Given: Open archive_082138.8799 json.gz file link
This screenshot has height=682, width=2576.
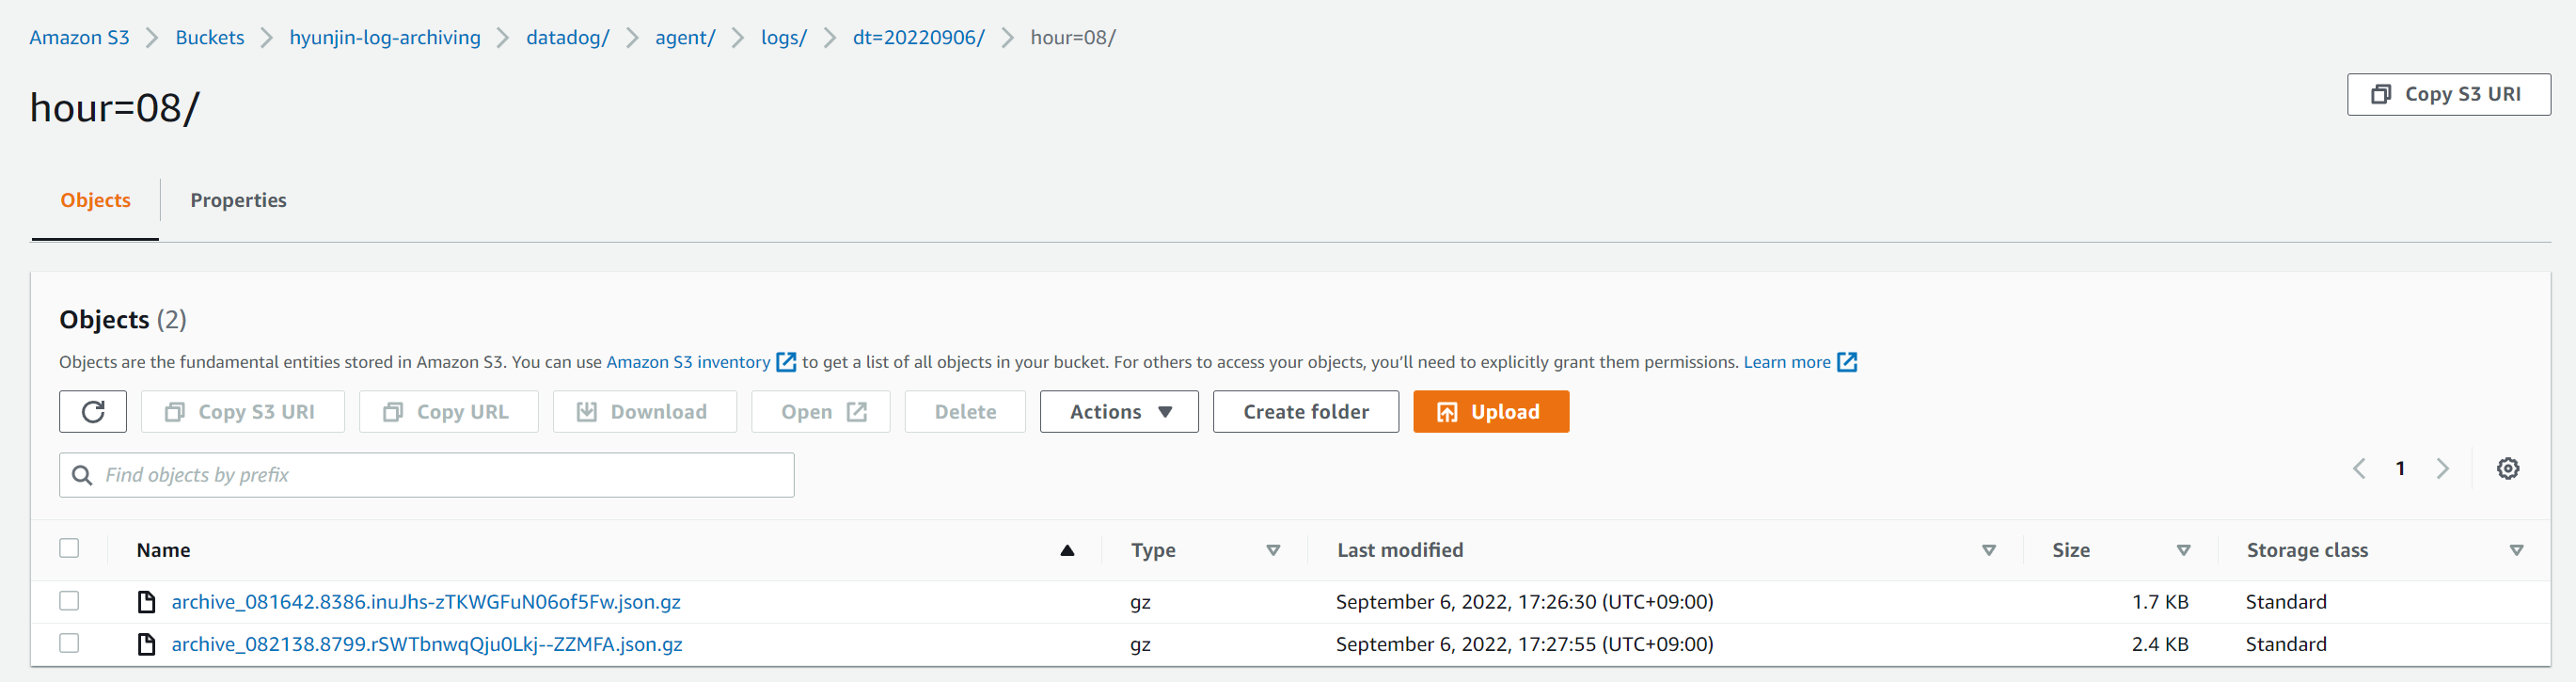Looking at the screenshot, I should pos(427,644).
